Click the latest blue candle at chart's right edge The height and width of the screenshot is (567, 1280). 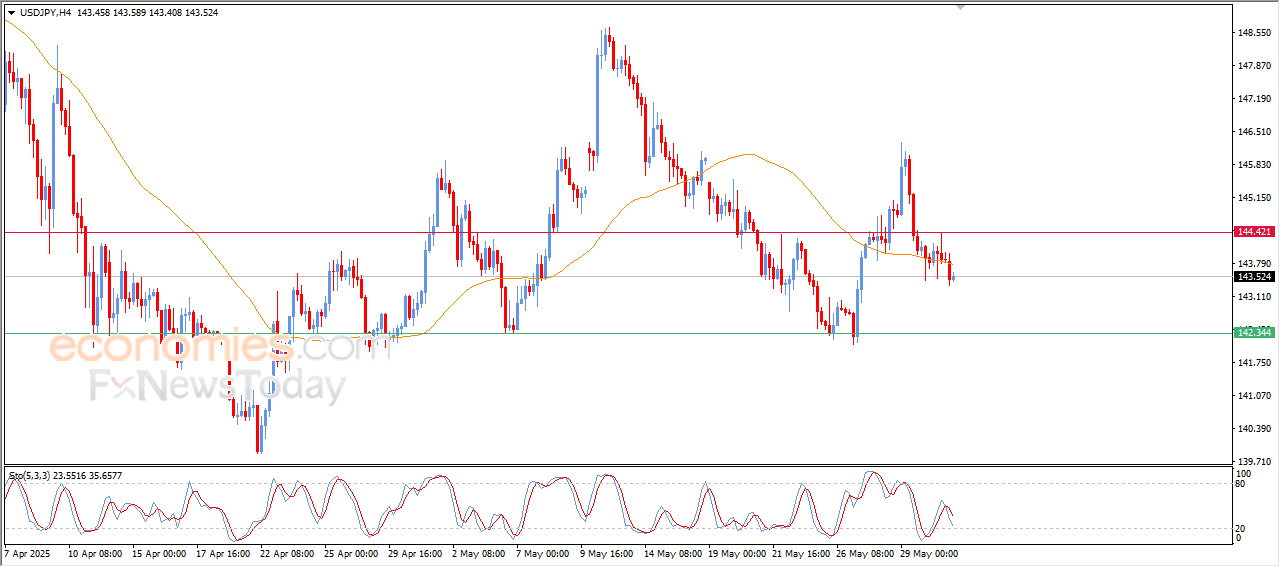tap(954, 277)
